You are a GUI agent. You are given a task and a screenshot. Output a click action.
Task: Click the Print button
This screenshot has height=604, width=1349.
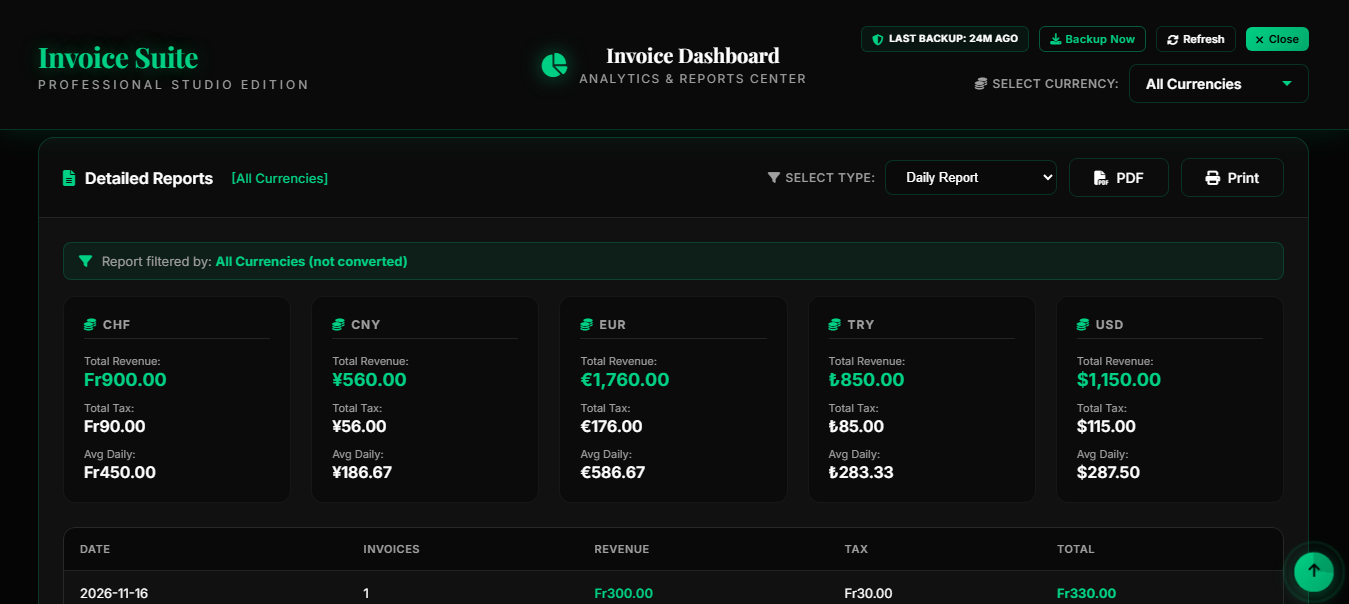1232,178
